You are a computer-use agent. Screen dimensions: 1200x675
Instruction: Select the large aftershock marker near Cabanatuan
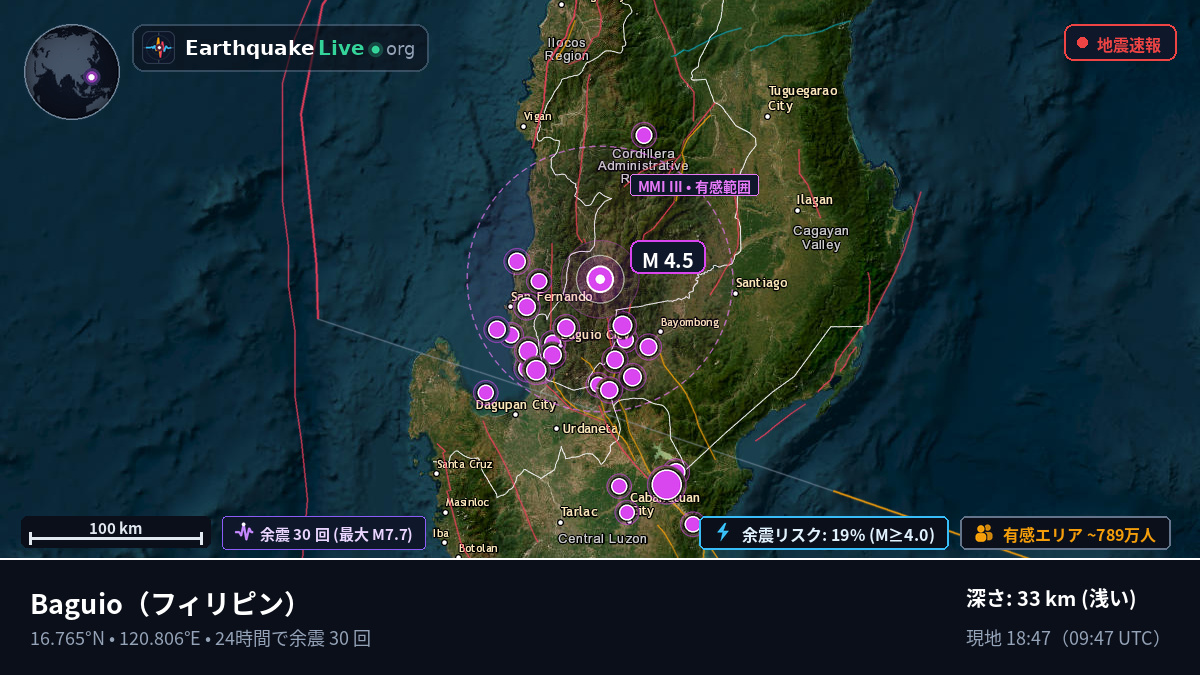[x=667, y=485]
